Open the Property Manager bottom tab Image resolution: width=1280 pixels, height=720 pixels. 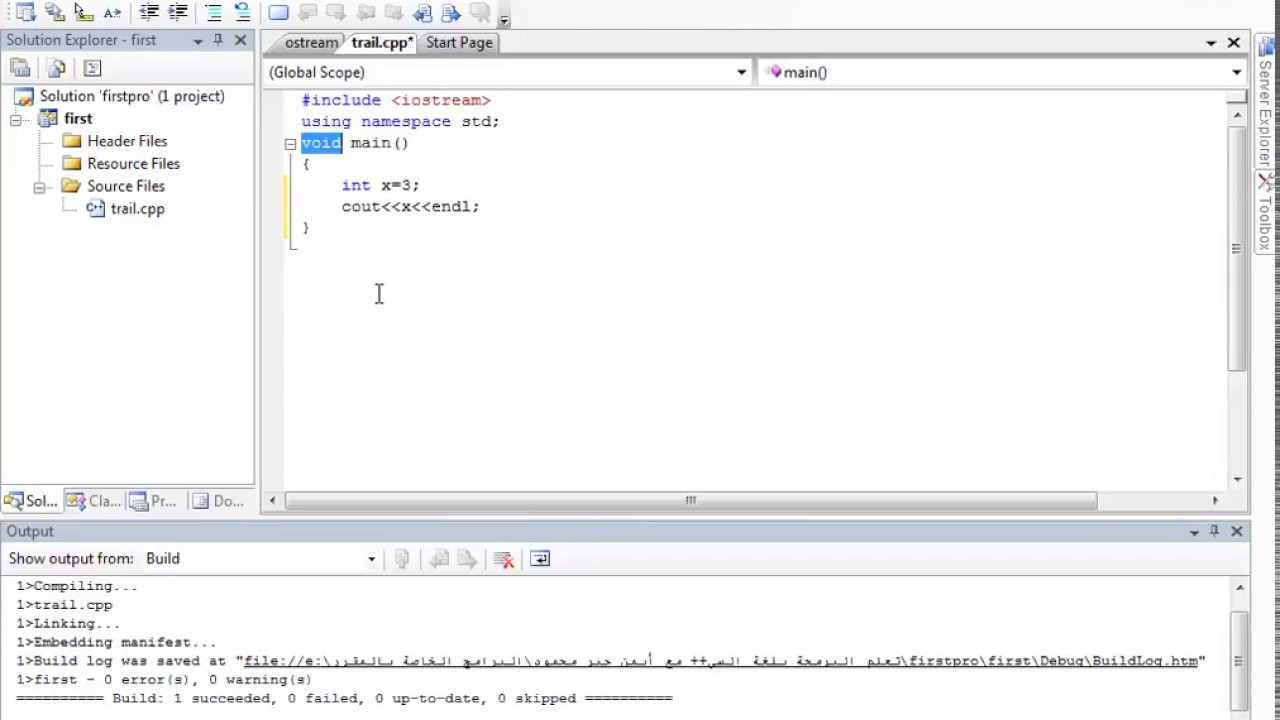(x=153, y=501)
